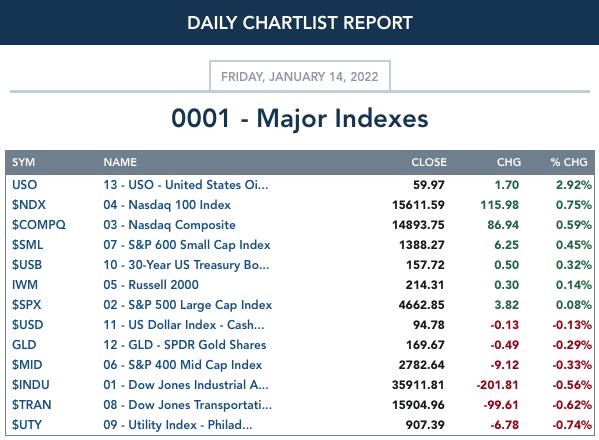The image size is (599, 440).
Task: Open the S&P 400 Mid Cap Index link
Action: point(183,365)
